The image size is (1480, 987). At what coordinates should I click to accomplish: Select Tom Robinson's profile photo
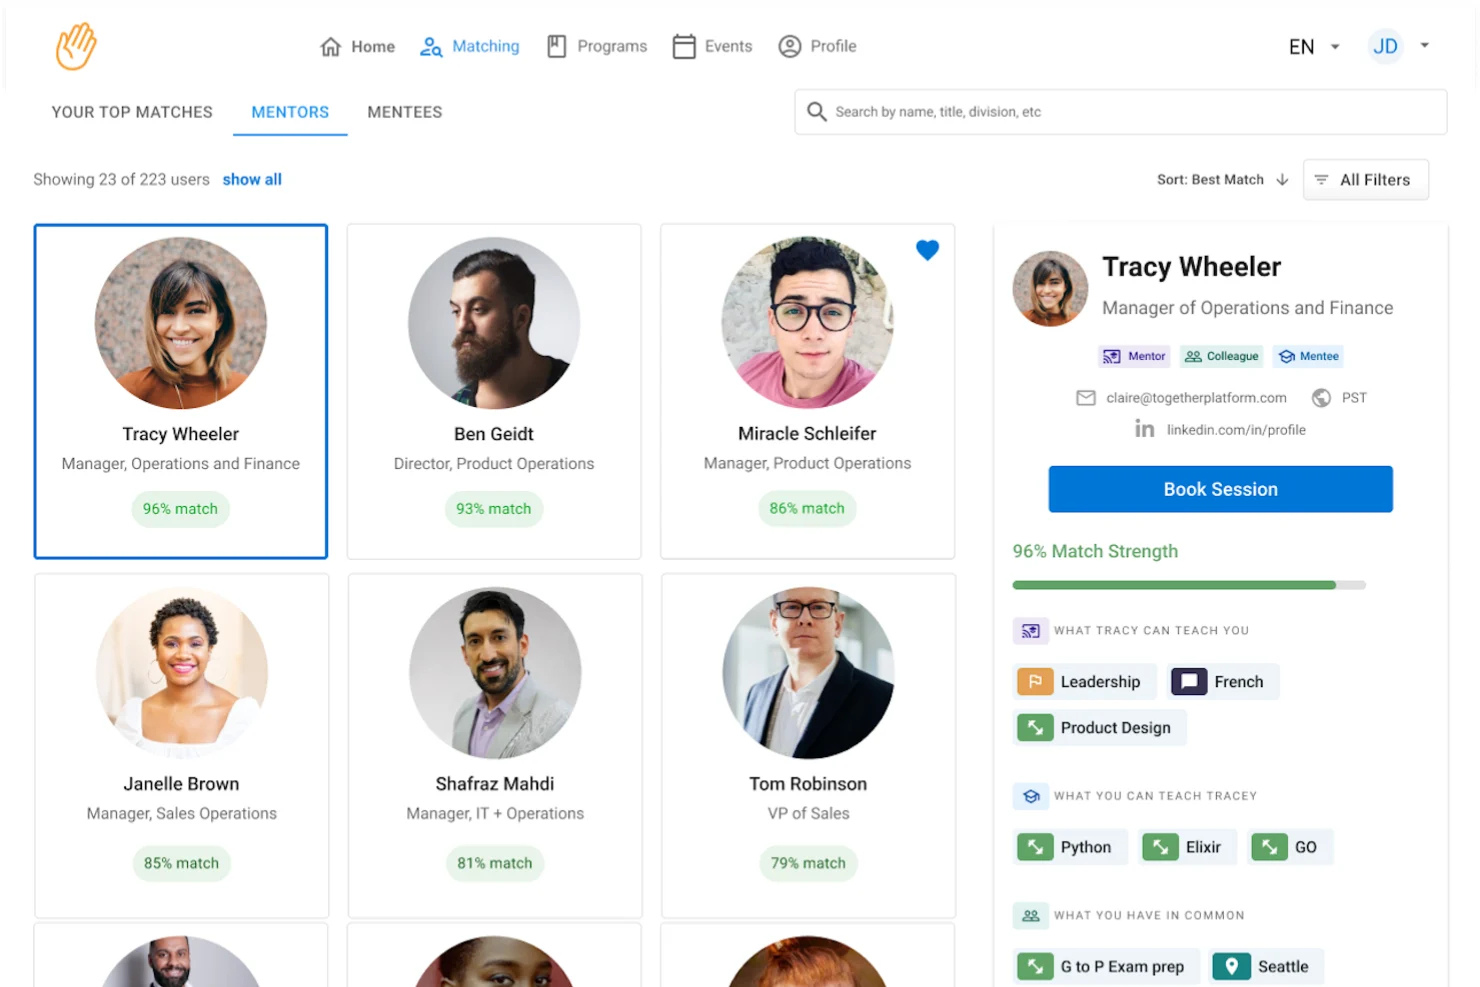click(x=808, y=673)
